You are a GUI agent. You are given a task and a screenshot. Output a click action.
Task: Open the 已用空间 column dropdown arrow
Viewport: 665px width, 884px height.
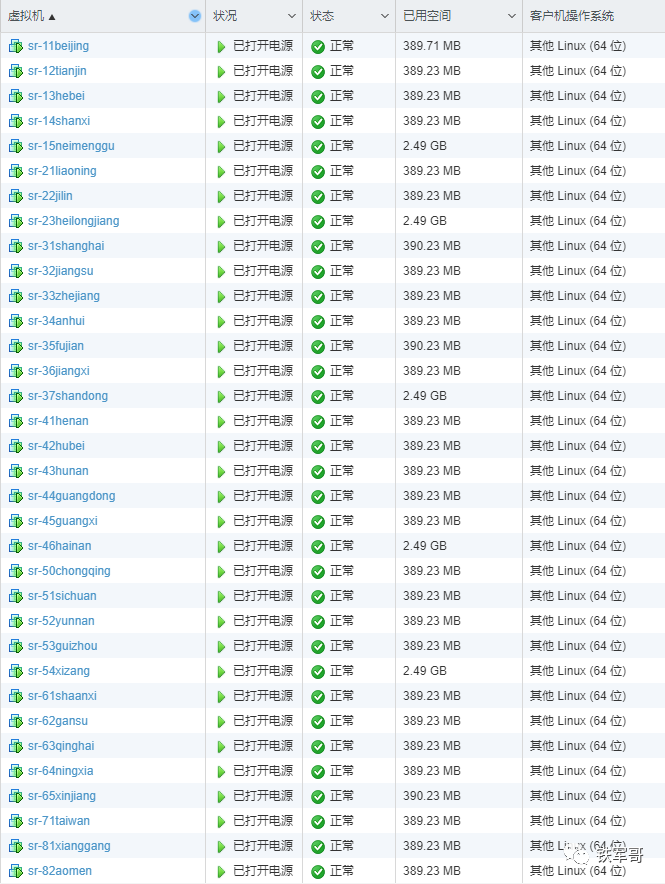511,16
